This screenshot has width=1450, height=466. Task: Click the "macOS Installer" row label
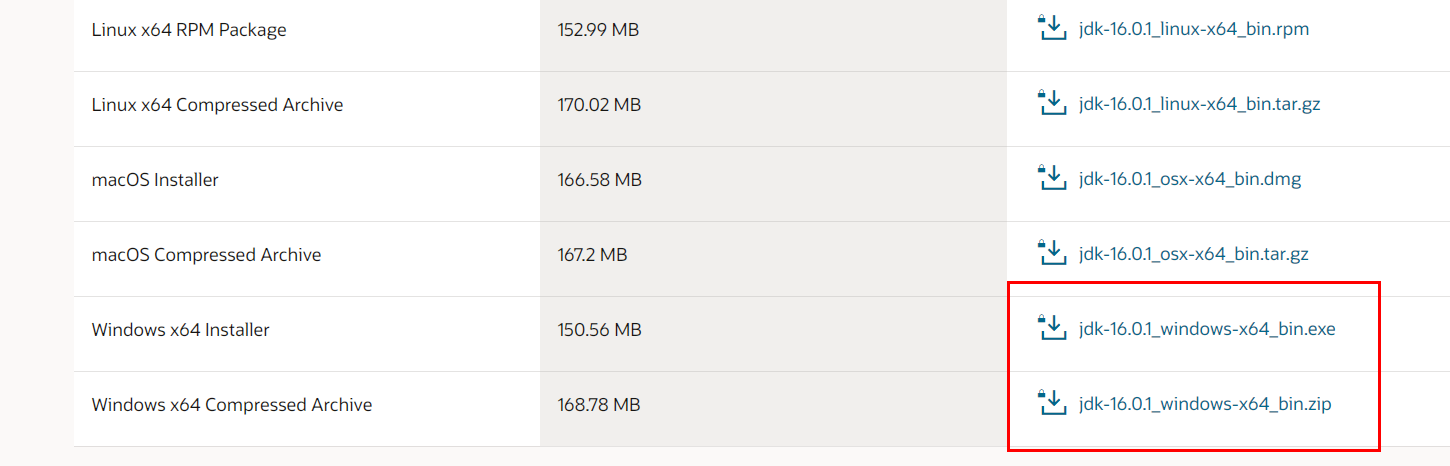click(155, 180)
